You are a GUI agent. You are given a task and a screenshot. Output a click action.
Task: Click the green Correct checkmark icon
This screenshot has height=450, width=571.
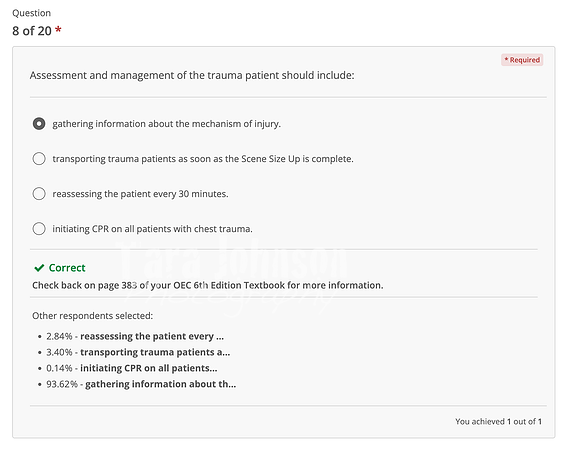tap(39, 268)
